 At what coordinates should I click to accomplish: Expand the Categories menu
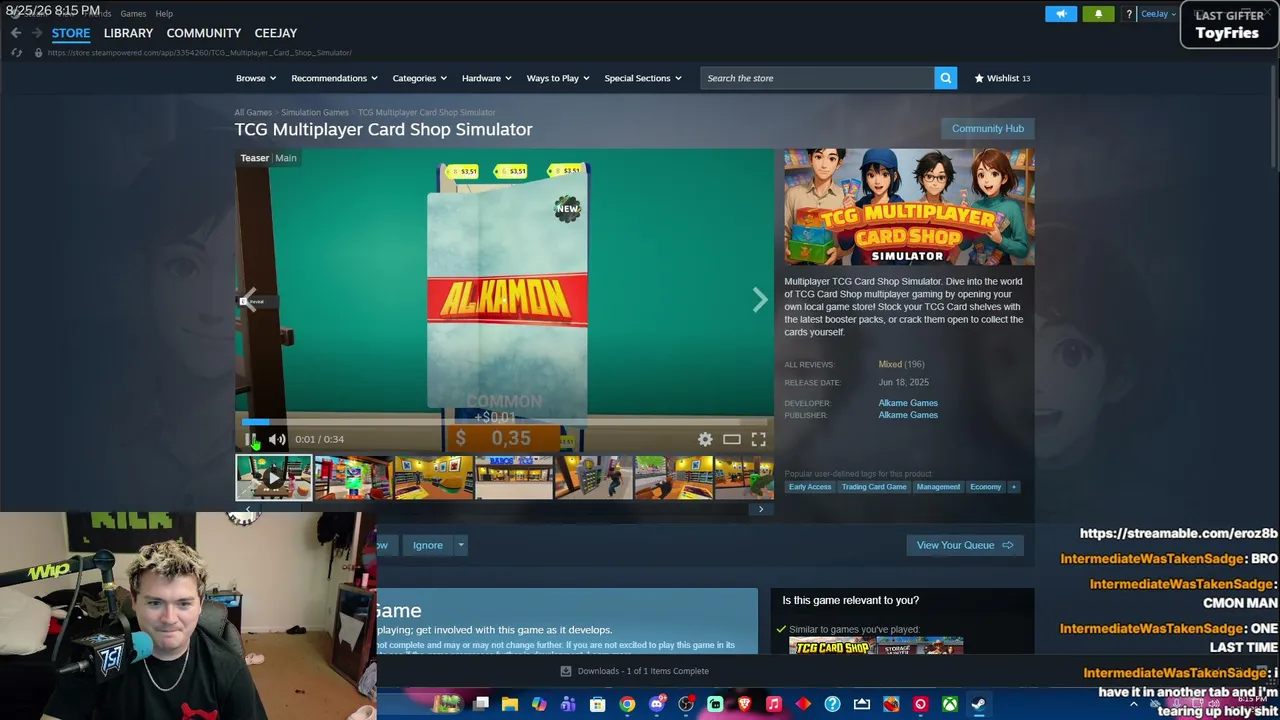click(419, 78)
